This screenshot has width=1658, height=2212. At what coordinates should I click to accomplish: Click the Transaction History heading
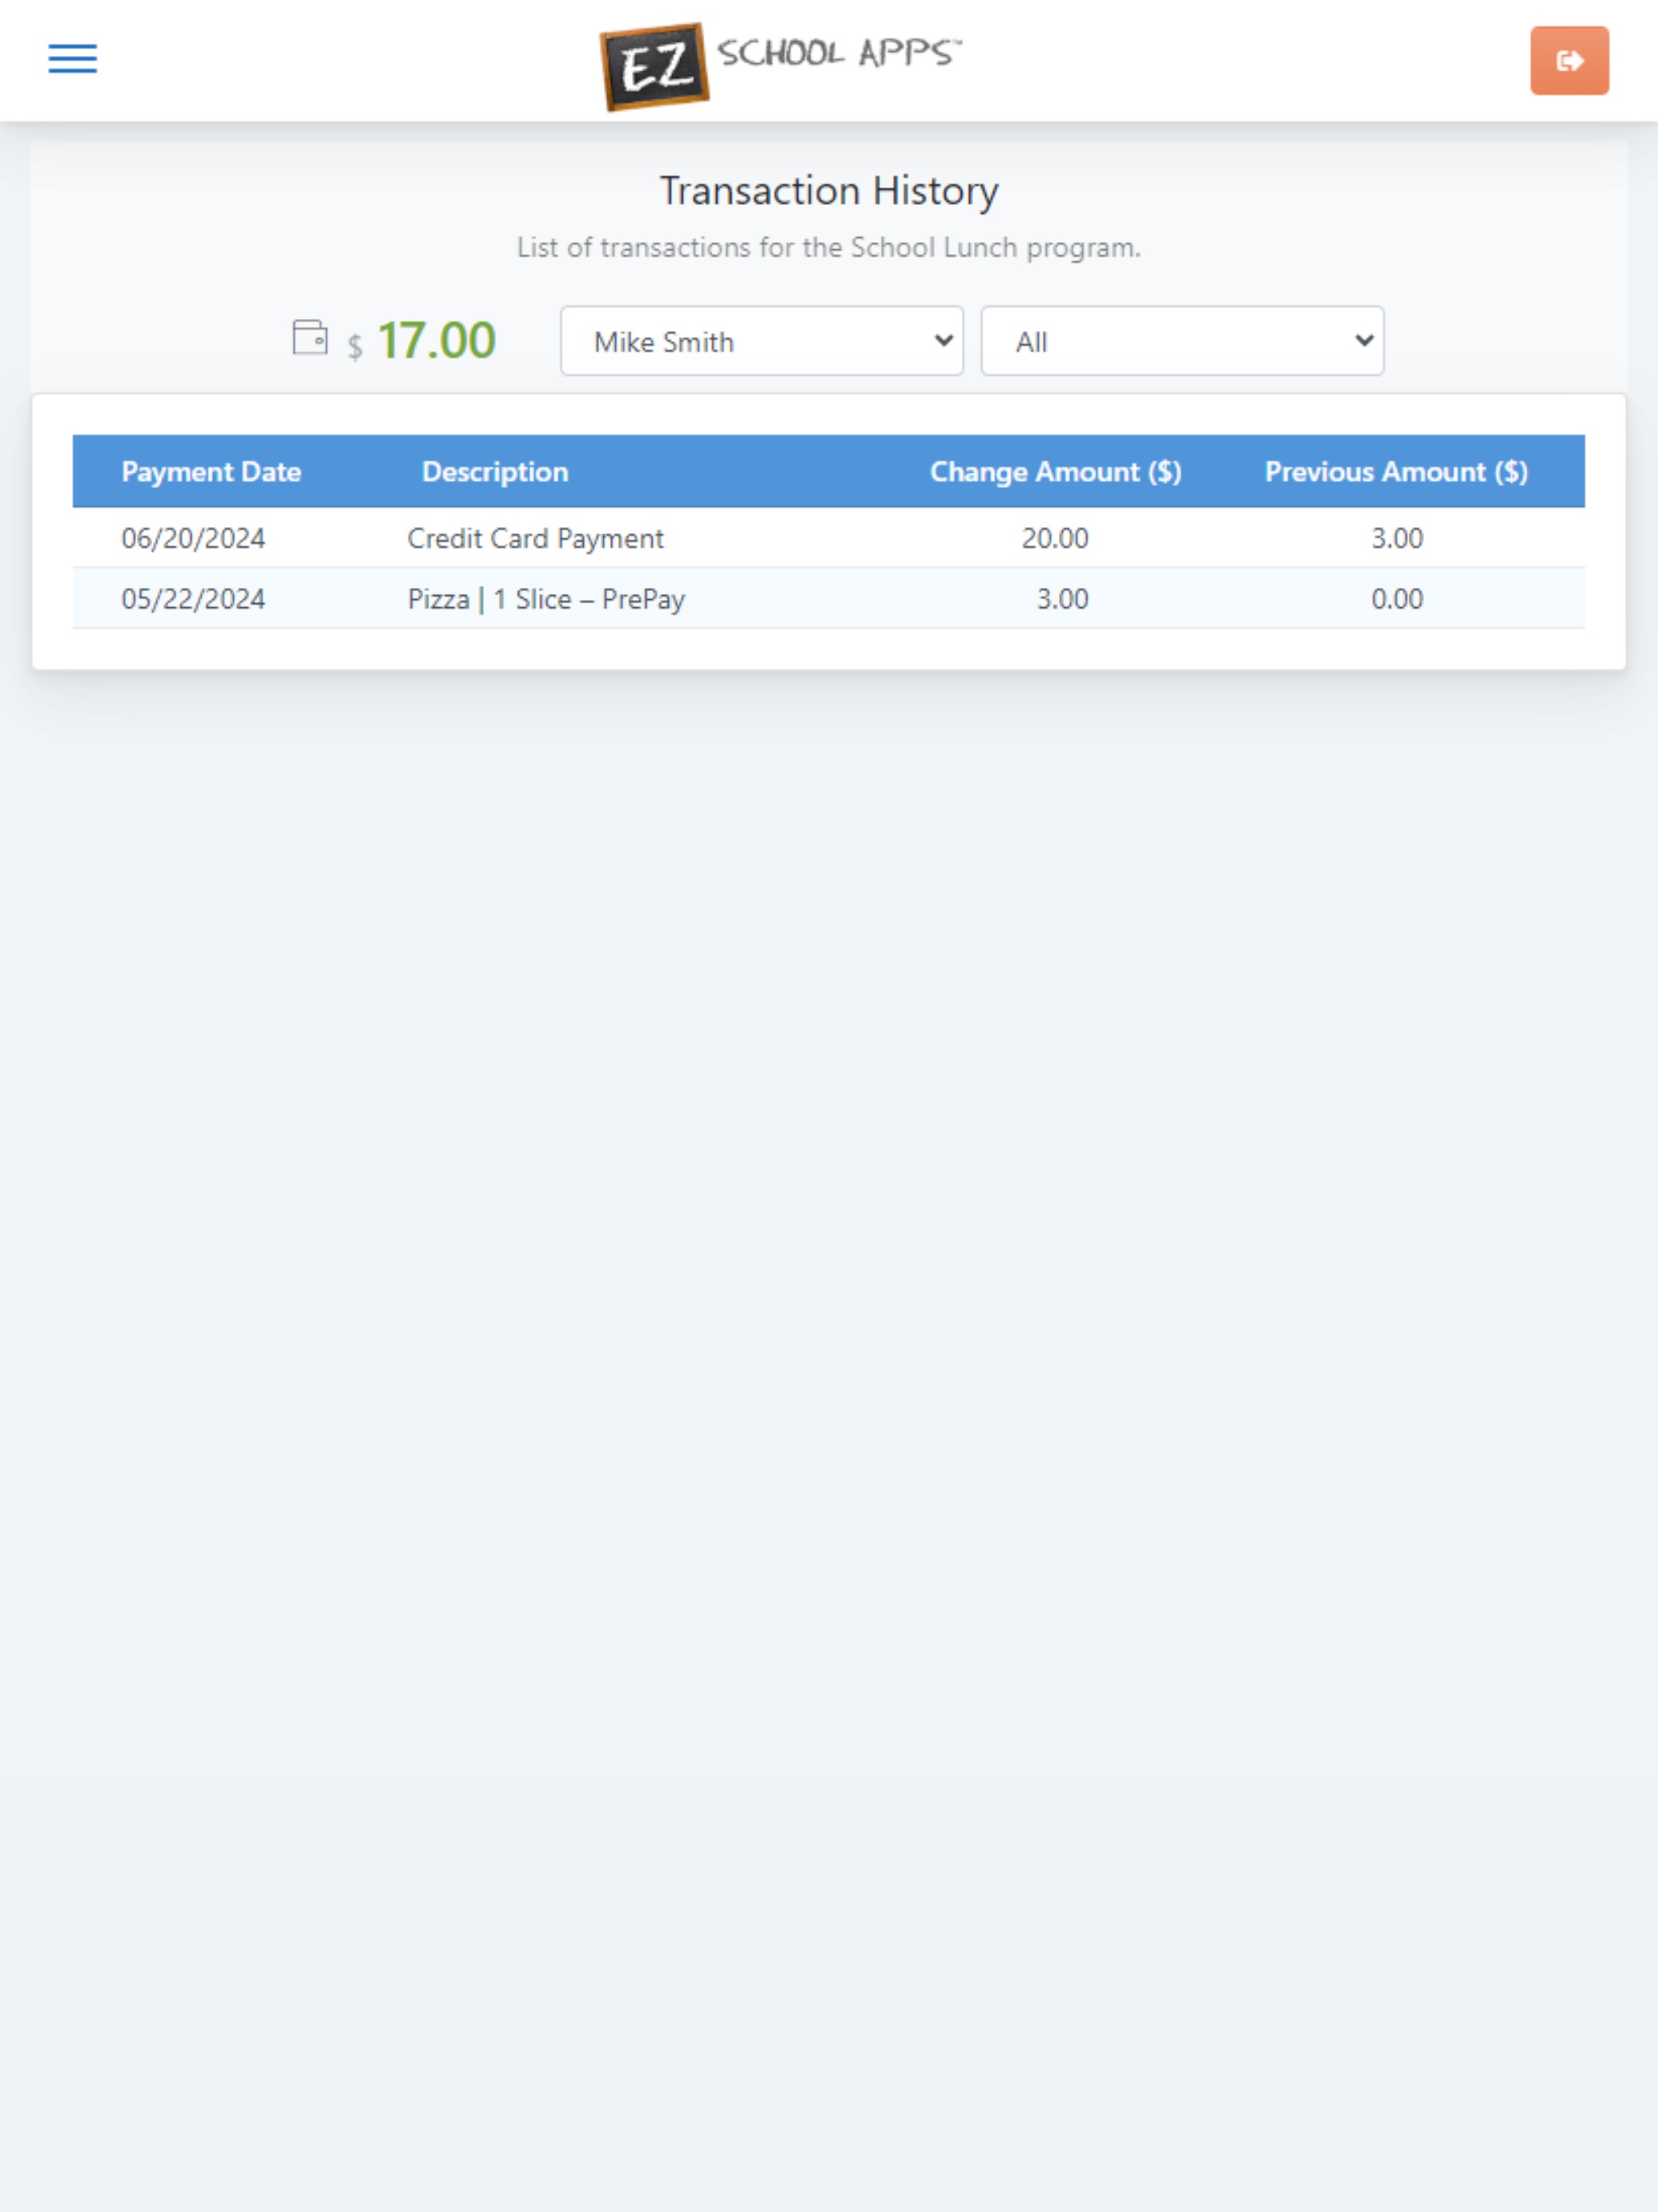(x=829, y=190)
